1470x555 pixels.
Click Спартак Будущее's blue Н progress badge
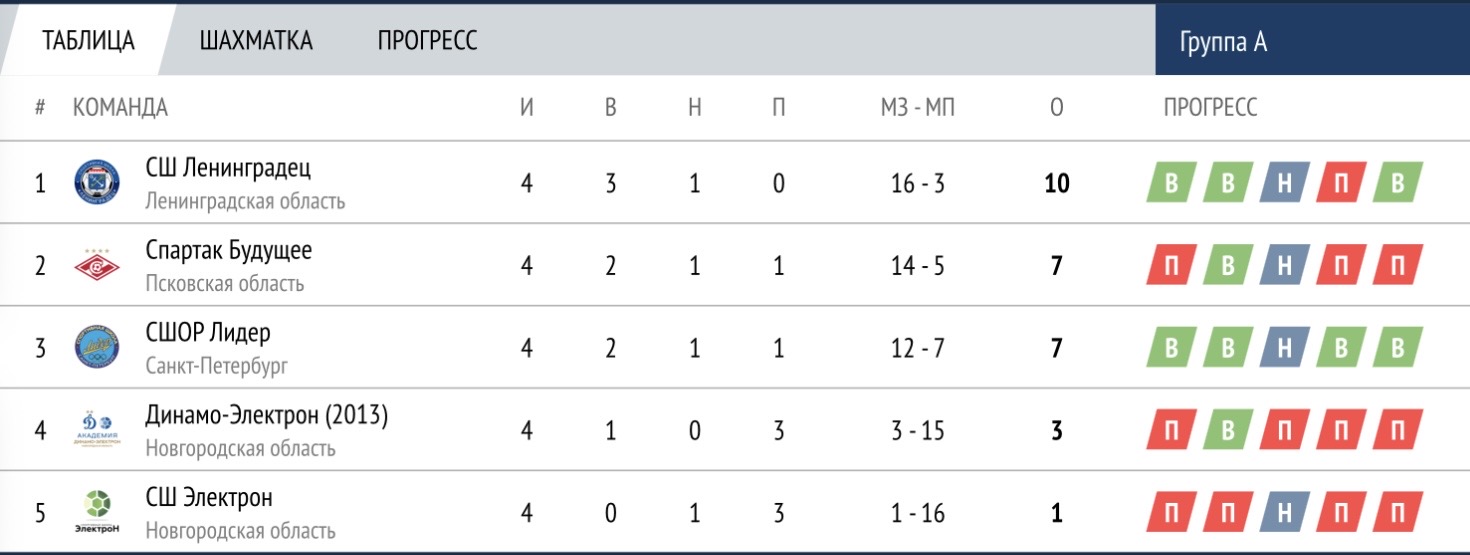(1284, 266)
